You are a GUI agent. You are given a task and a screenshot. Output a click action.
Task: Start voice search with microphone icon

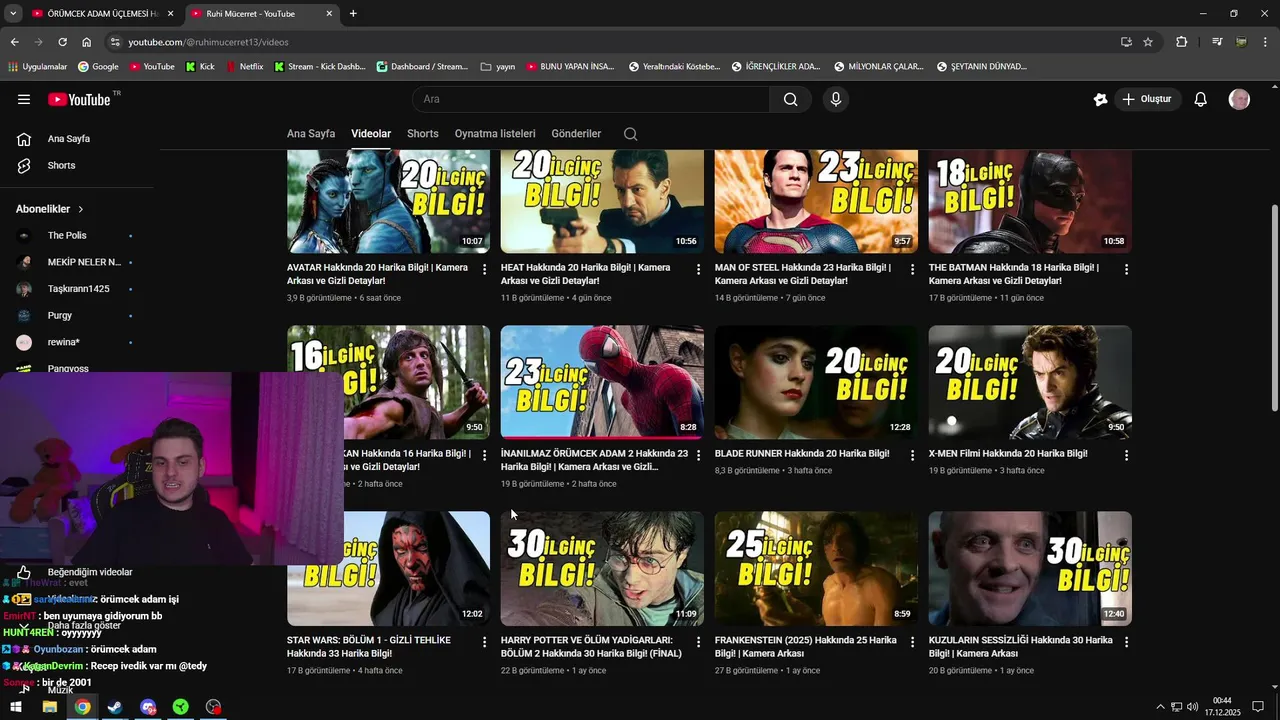836,99
